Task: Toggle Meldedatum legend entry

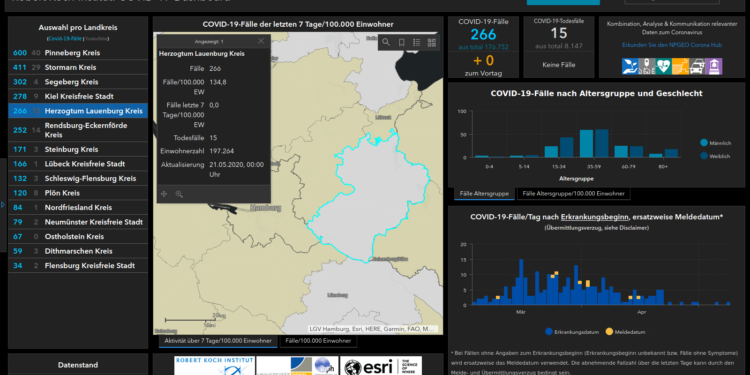Action: click(x=625, y=331)
